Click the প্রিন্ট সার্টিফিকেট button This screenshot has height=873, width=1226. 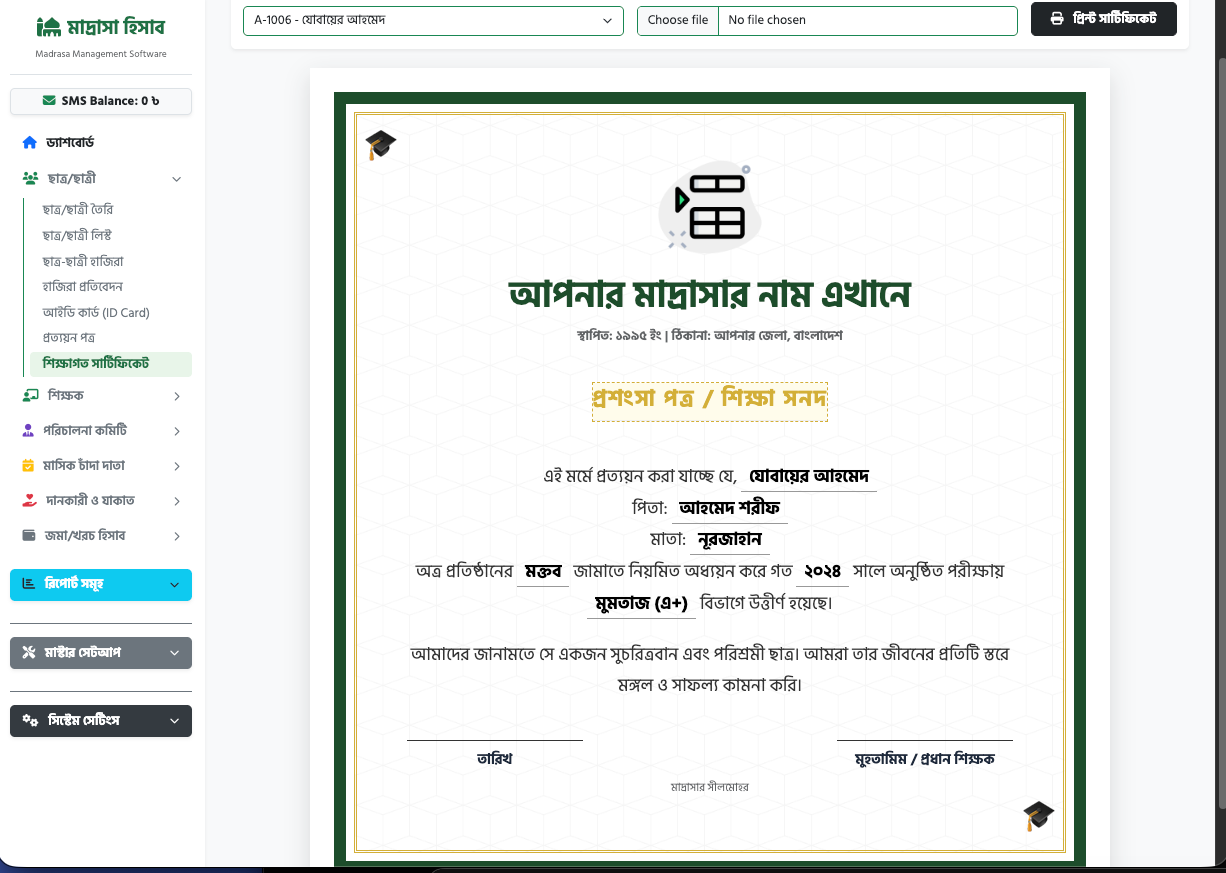point(1104,19)
